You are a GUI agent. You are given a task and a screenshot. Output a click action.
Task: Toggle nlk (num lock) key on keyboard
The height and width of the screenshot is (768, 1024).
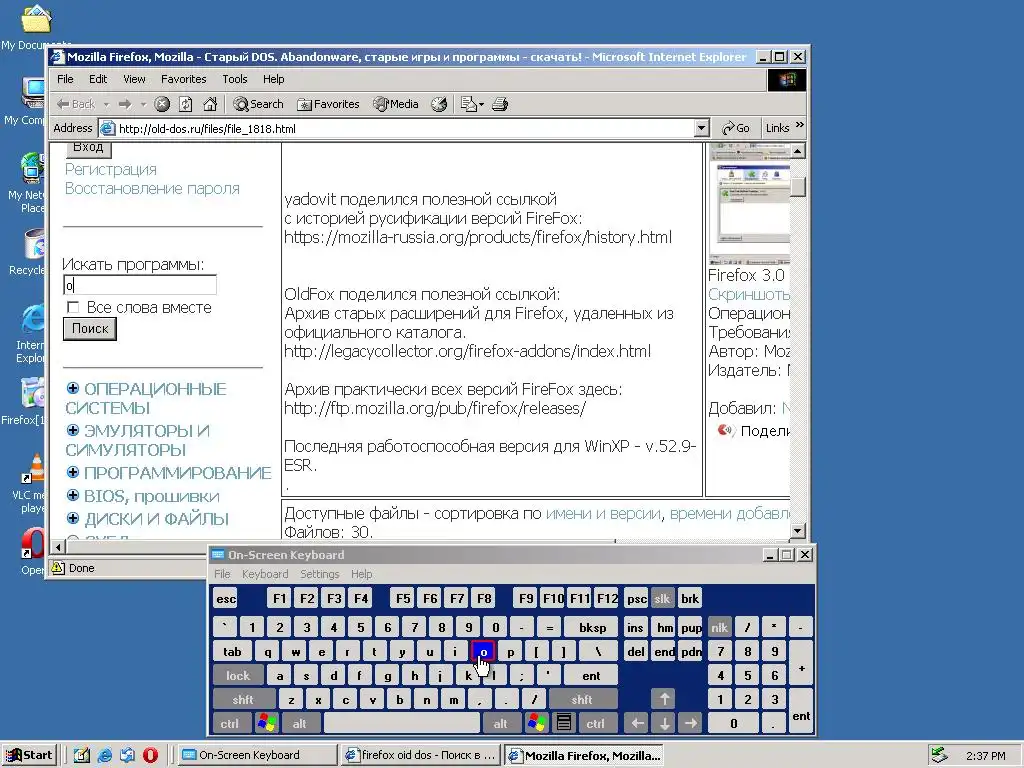720,628
